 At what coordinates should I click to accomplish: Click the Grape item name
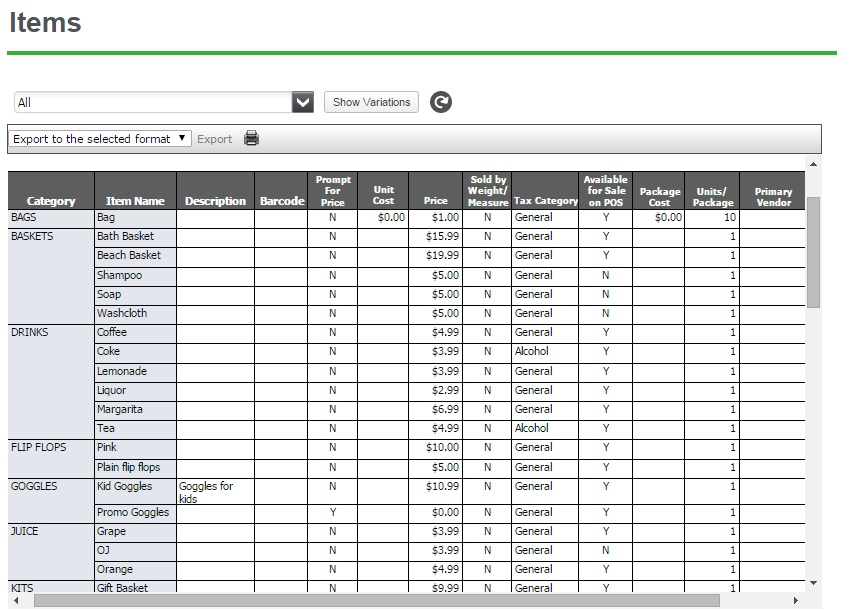click(x=111, y=531)
